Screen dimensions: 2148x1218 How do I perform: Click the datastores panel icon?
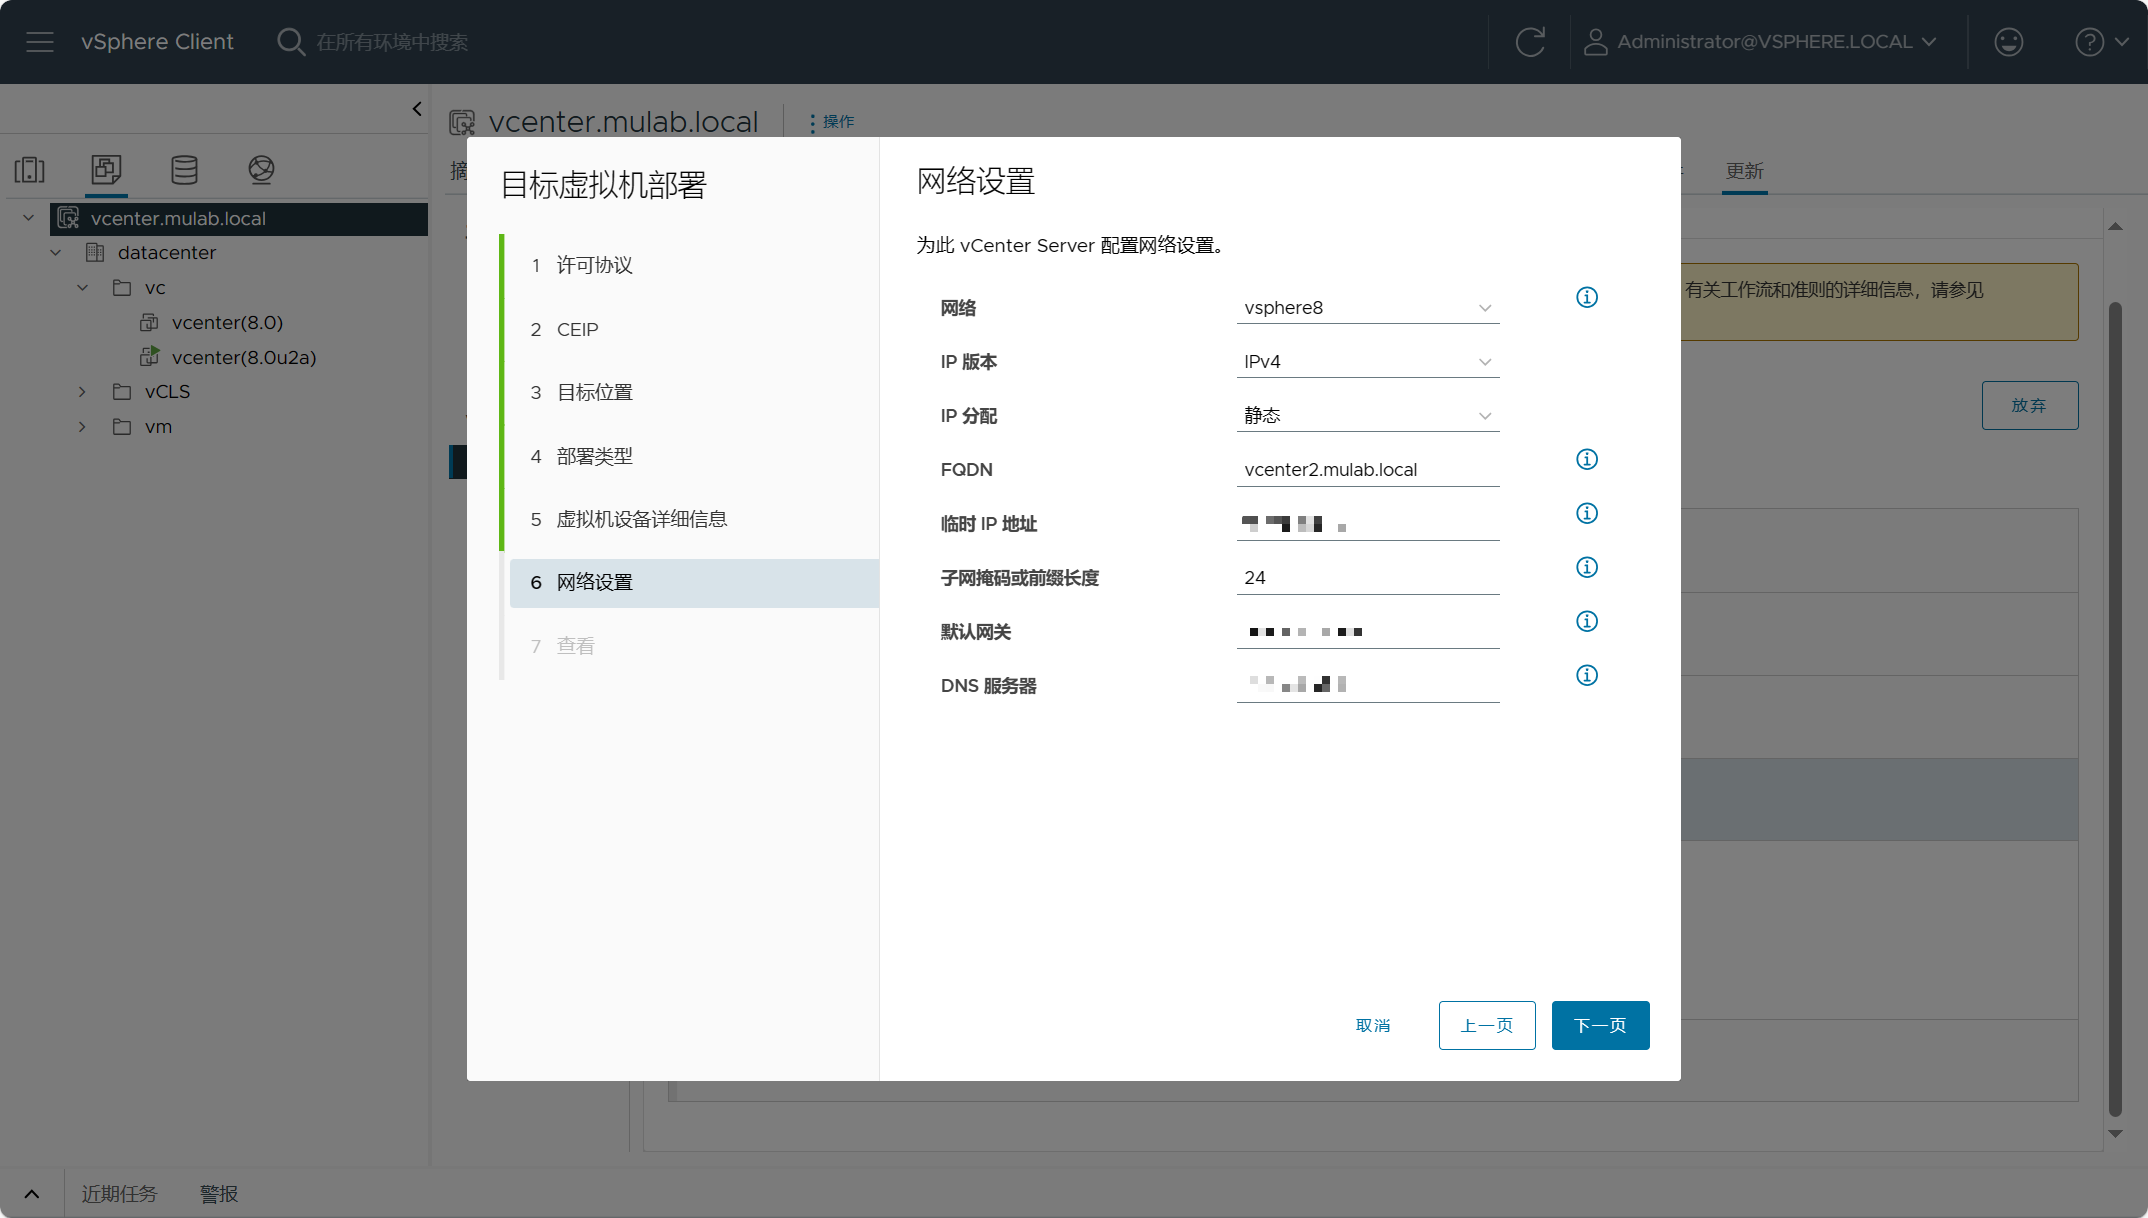[183, 170]
